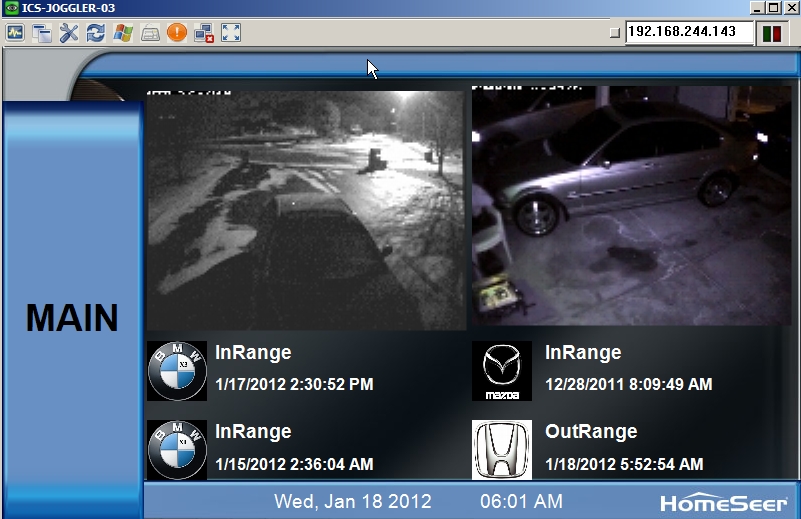Screen dimensions: 801x519
Task: Click the Honda logo icon
Action: [x=502, y=450]
